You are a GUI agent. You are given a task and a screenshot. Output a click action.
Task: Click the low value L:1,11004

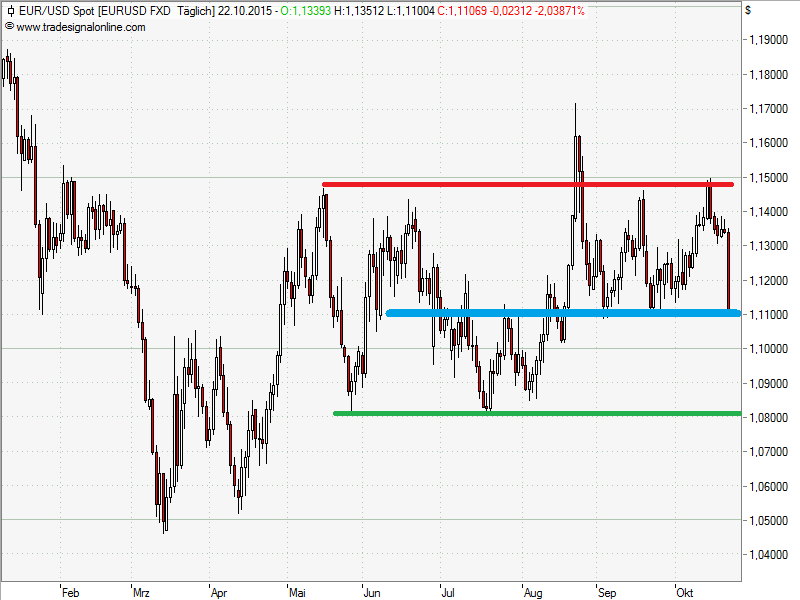pos(411,11)
